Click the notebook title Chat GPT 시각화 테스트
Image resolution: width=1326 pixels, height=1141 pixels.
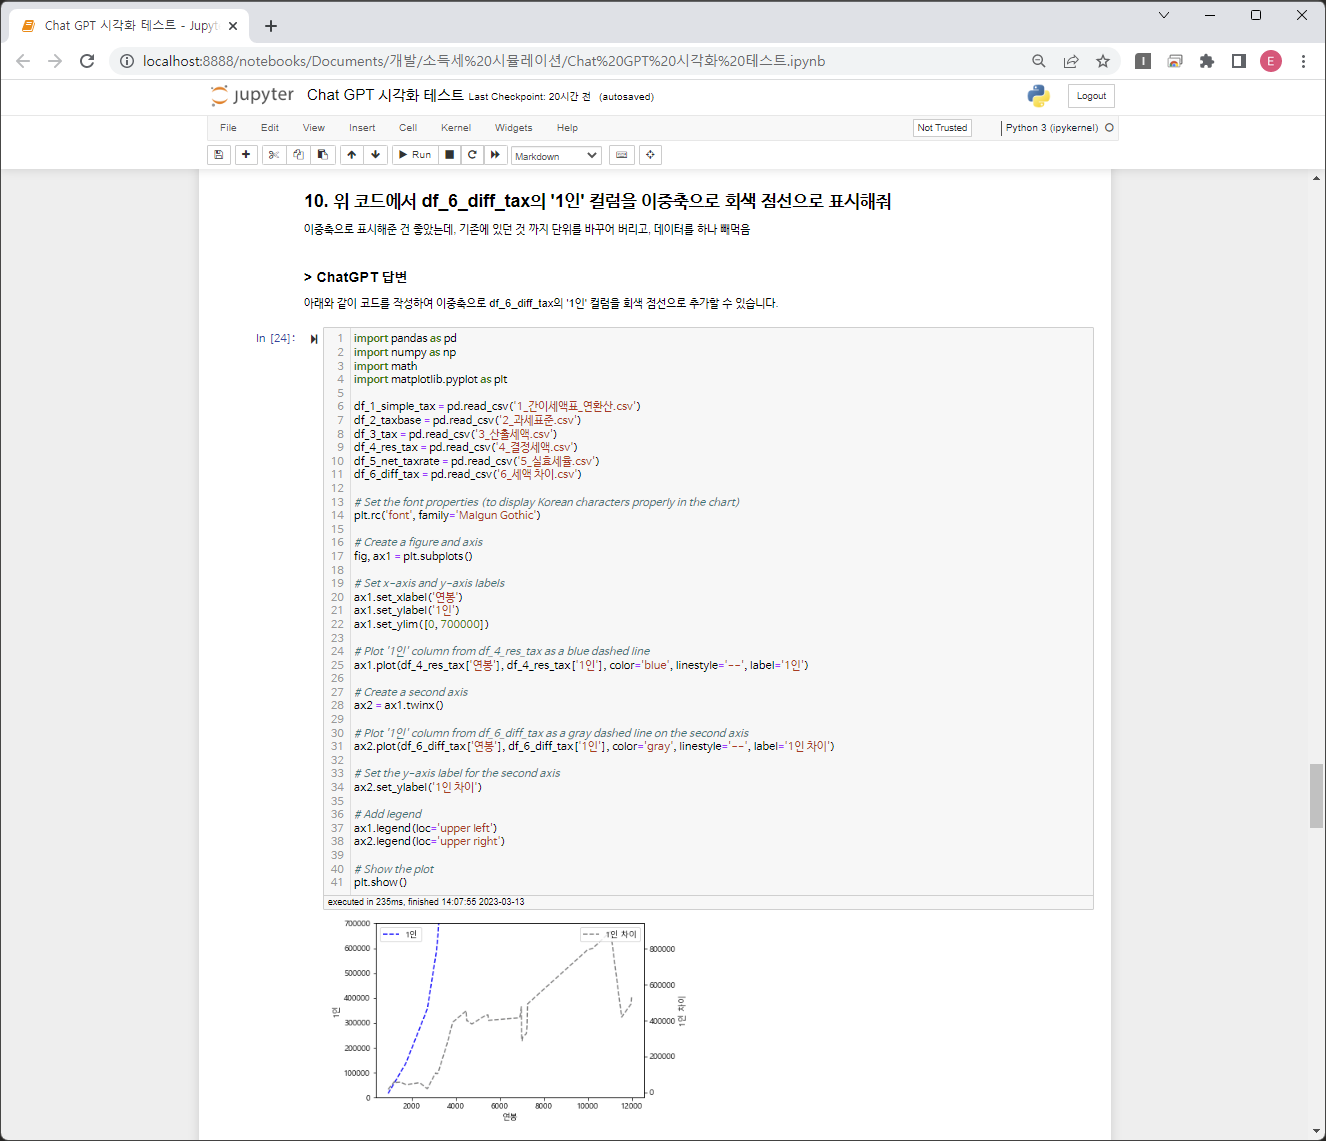tap(385, 95)
